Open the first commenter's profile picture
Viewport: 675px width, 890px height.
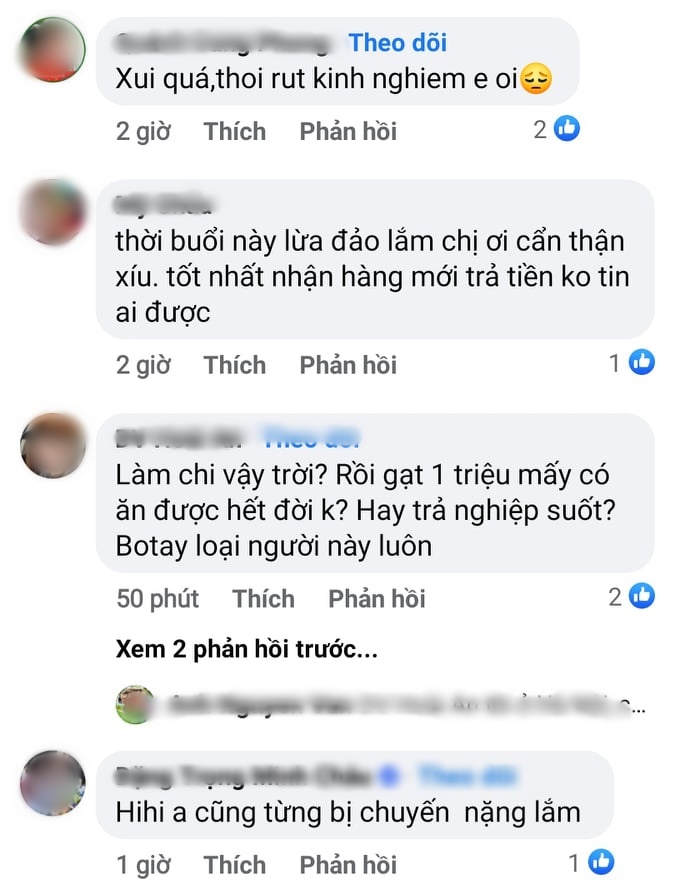53,50
